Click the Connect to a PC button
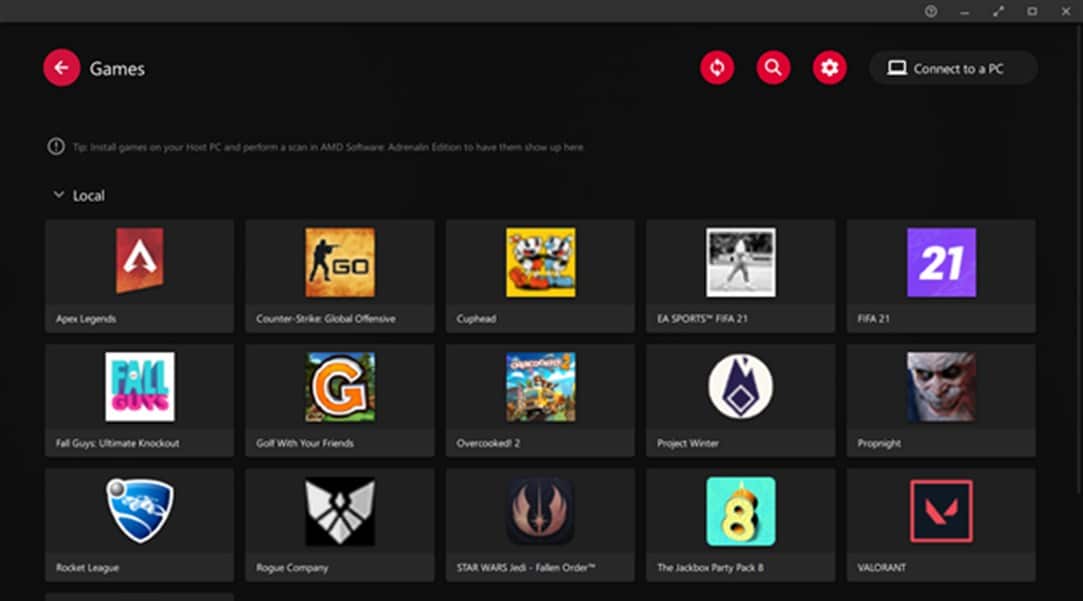The width and height of the screenshot is (1083, 601). (952, 68)
